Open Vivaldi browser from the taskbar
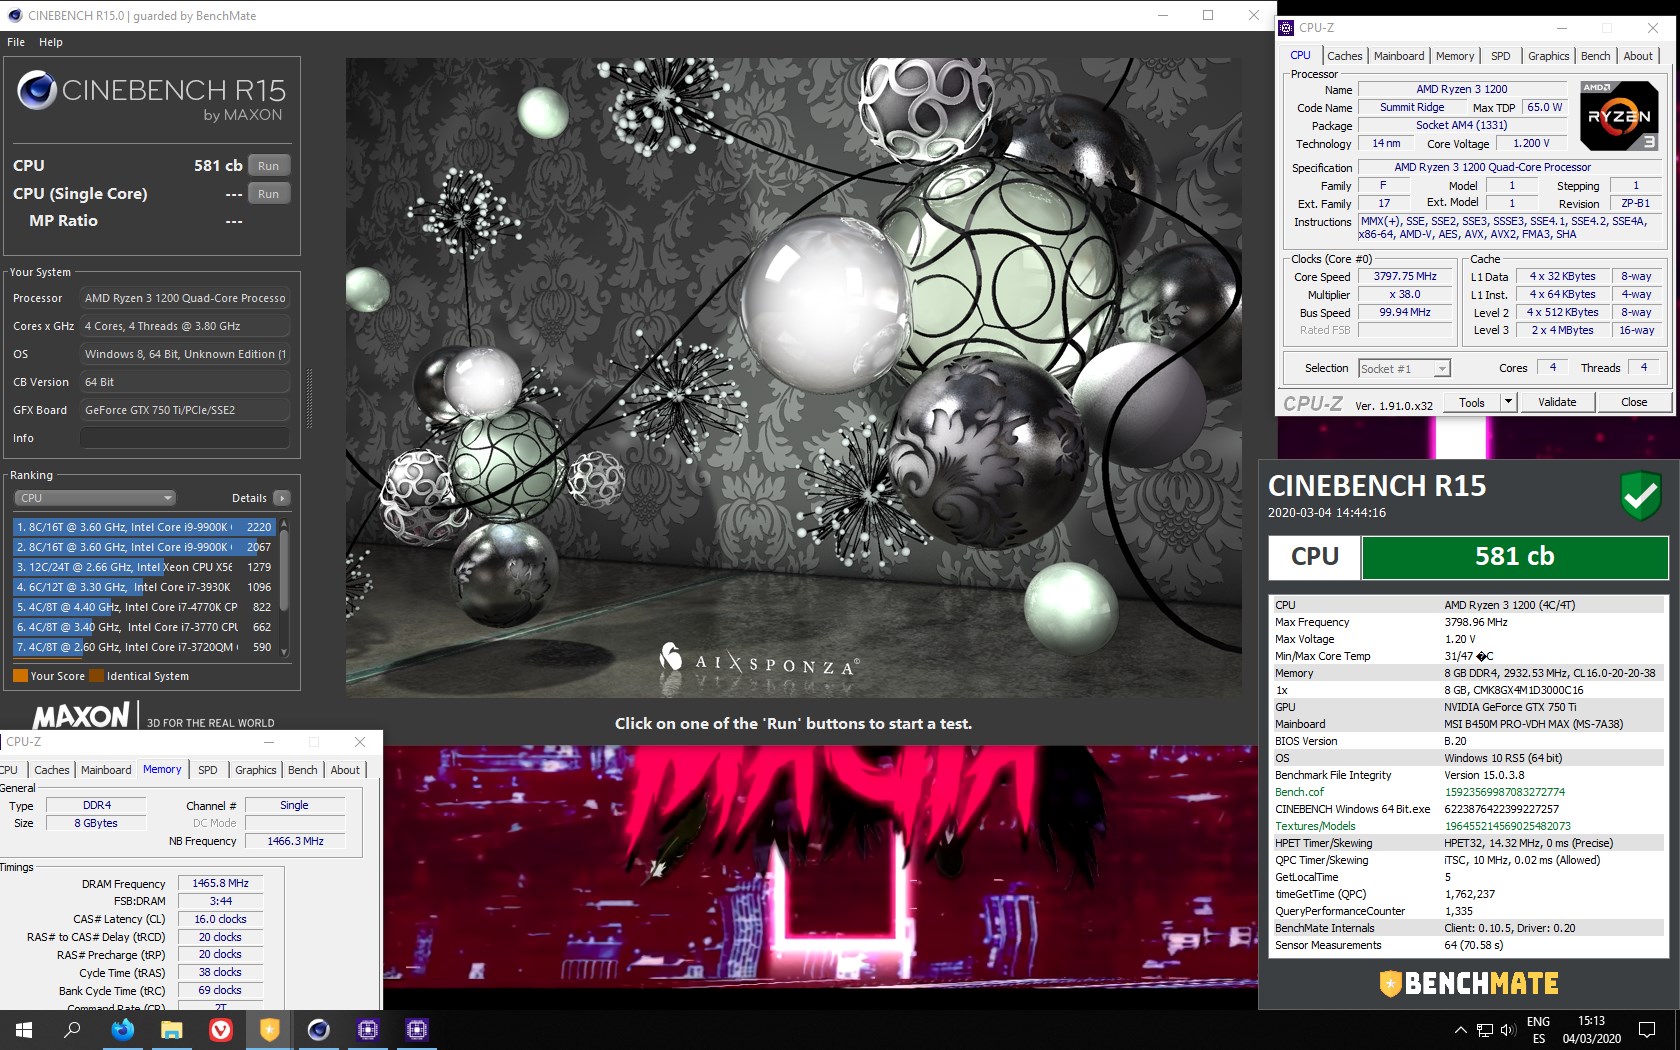This screenshot has height=1050, width=1680. pyautogui.click(x=221, y=1030)
